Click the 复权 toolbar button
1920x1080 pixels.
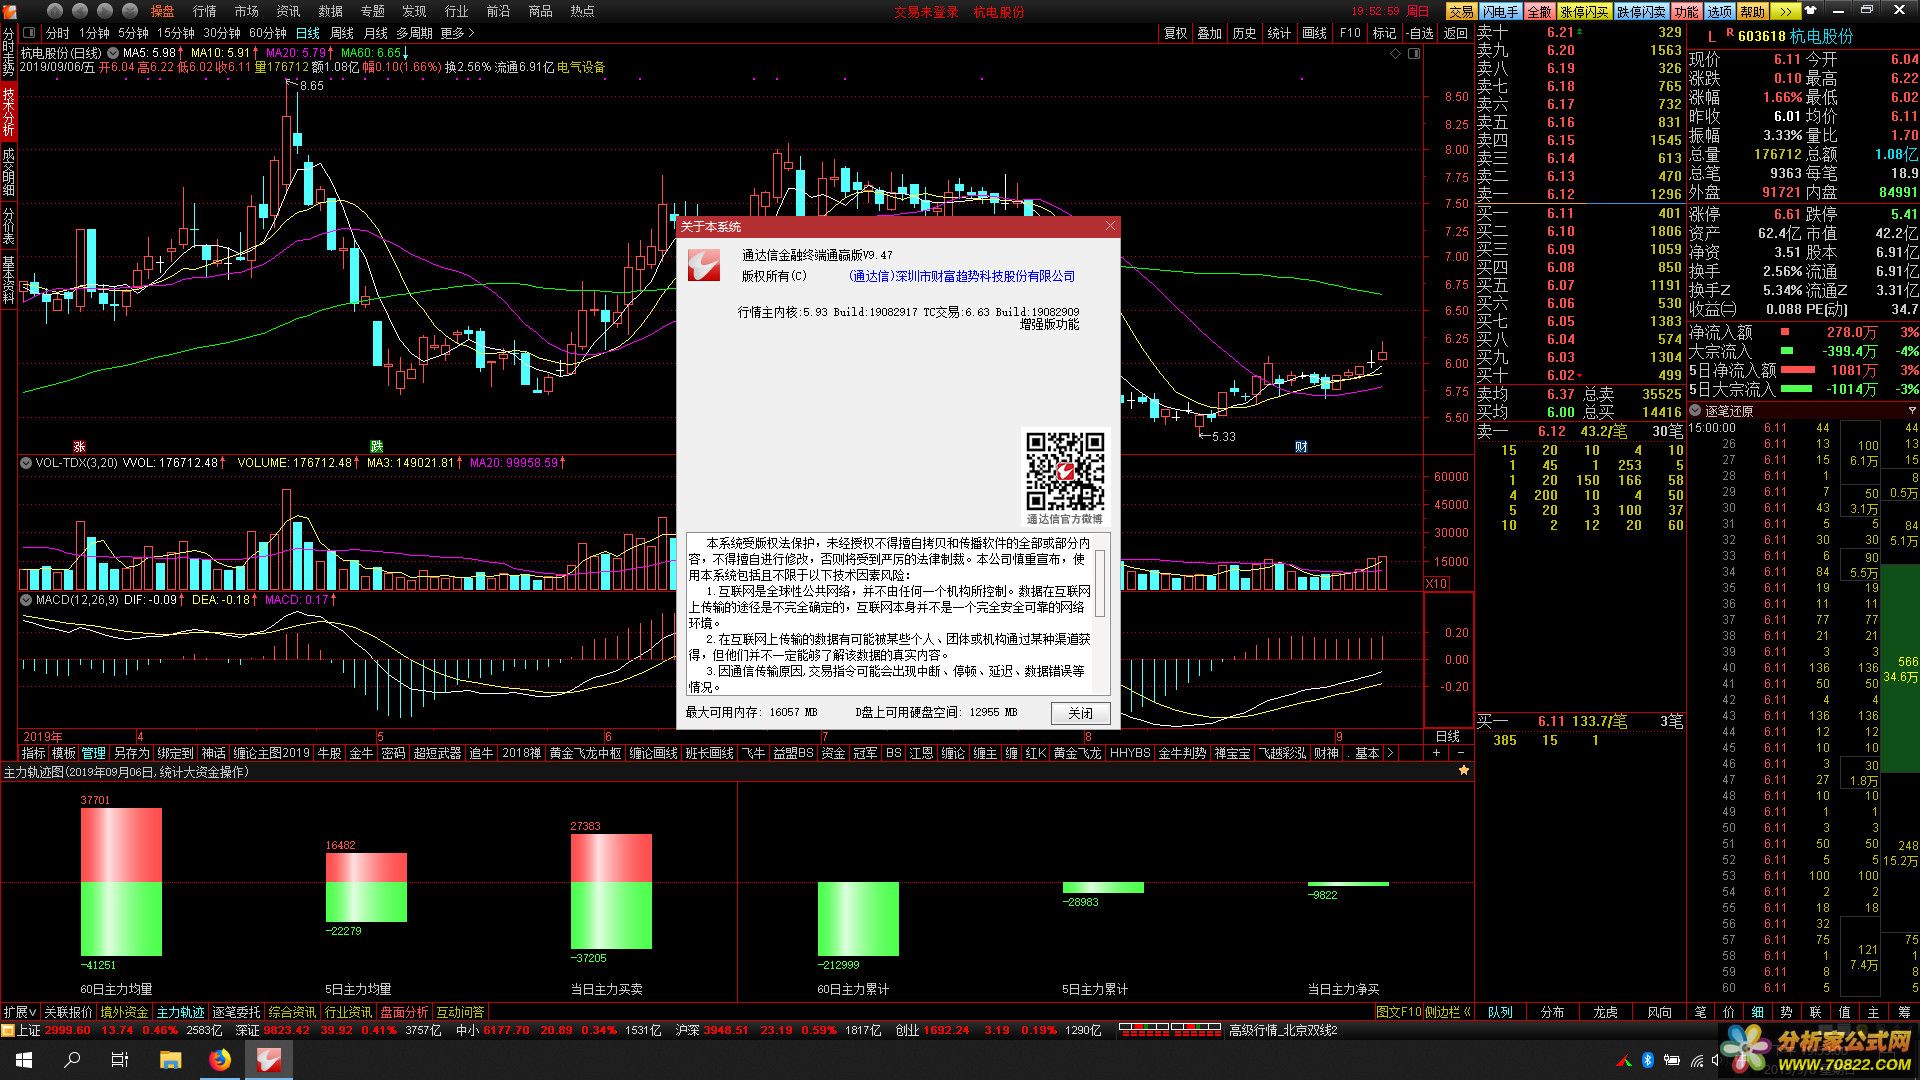[x=1176, y=33]
